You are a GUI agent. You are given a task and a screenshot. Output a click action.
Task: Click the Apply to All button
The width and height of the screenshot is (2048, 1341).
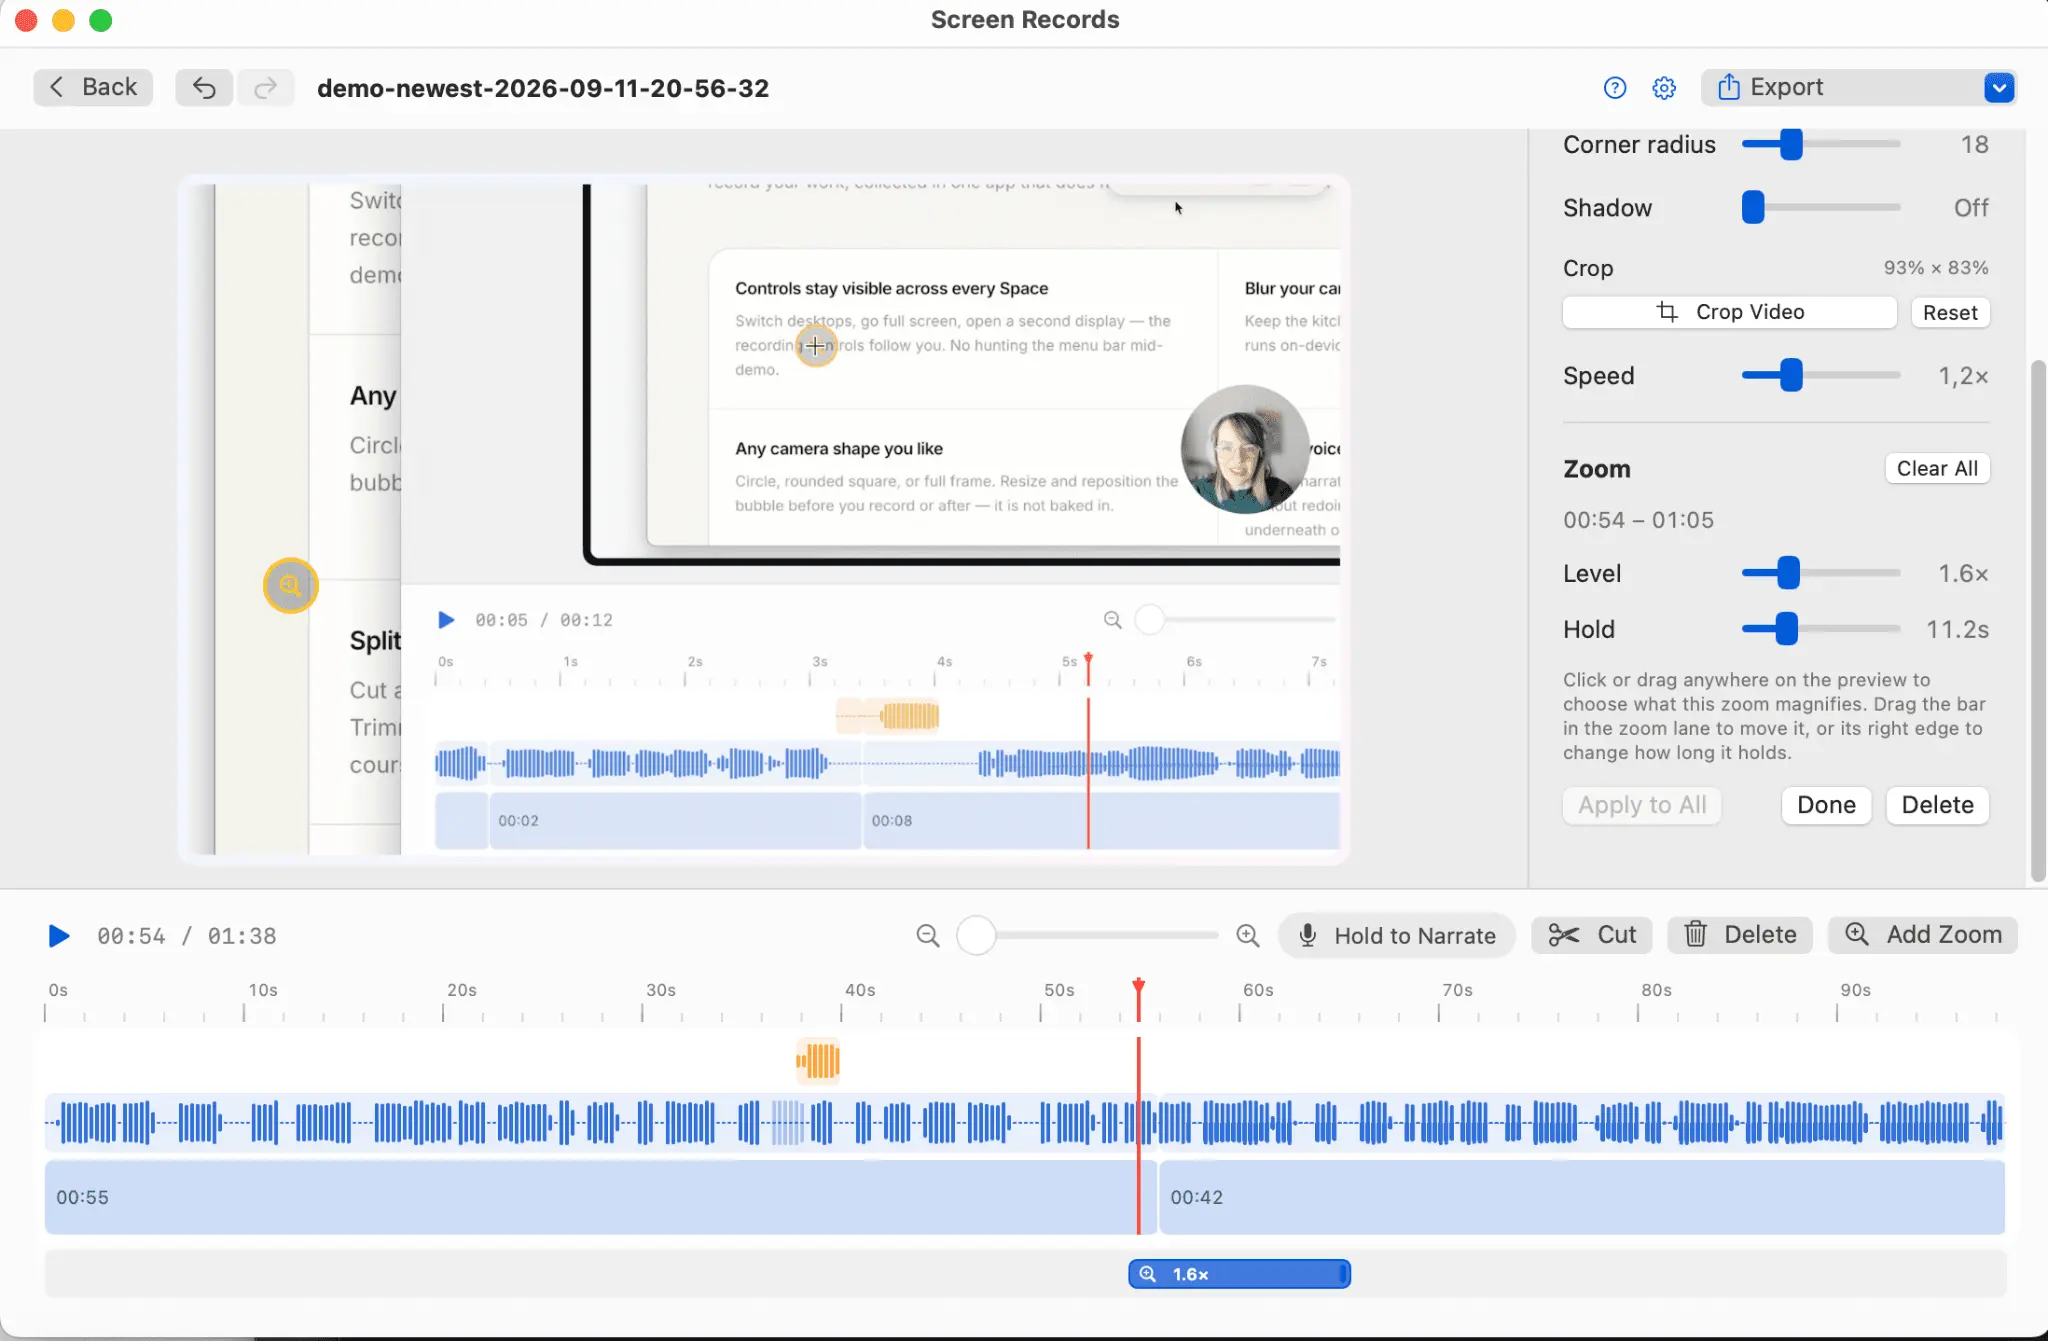(x=1642, y=805)
